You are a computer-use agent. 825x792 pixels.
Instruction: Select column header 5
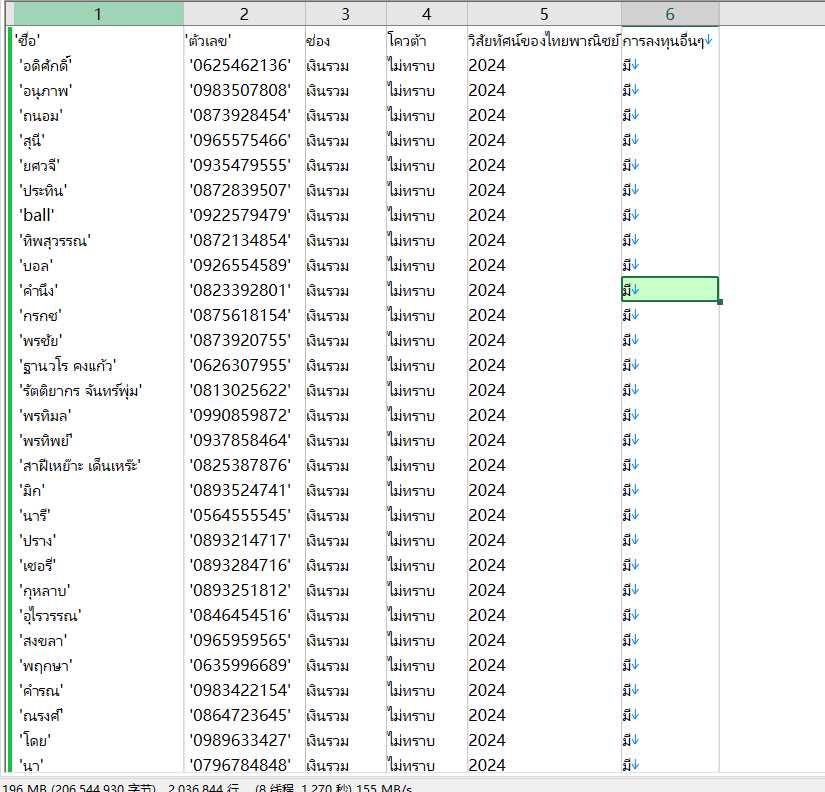544,14
